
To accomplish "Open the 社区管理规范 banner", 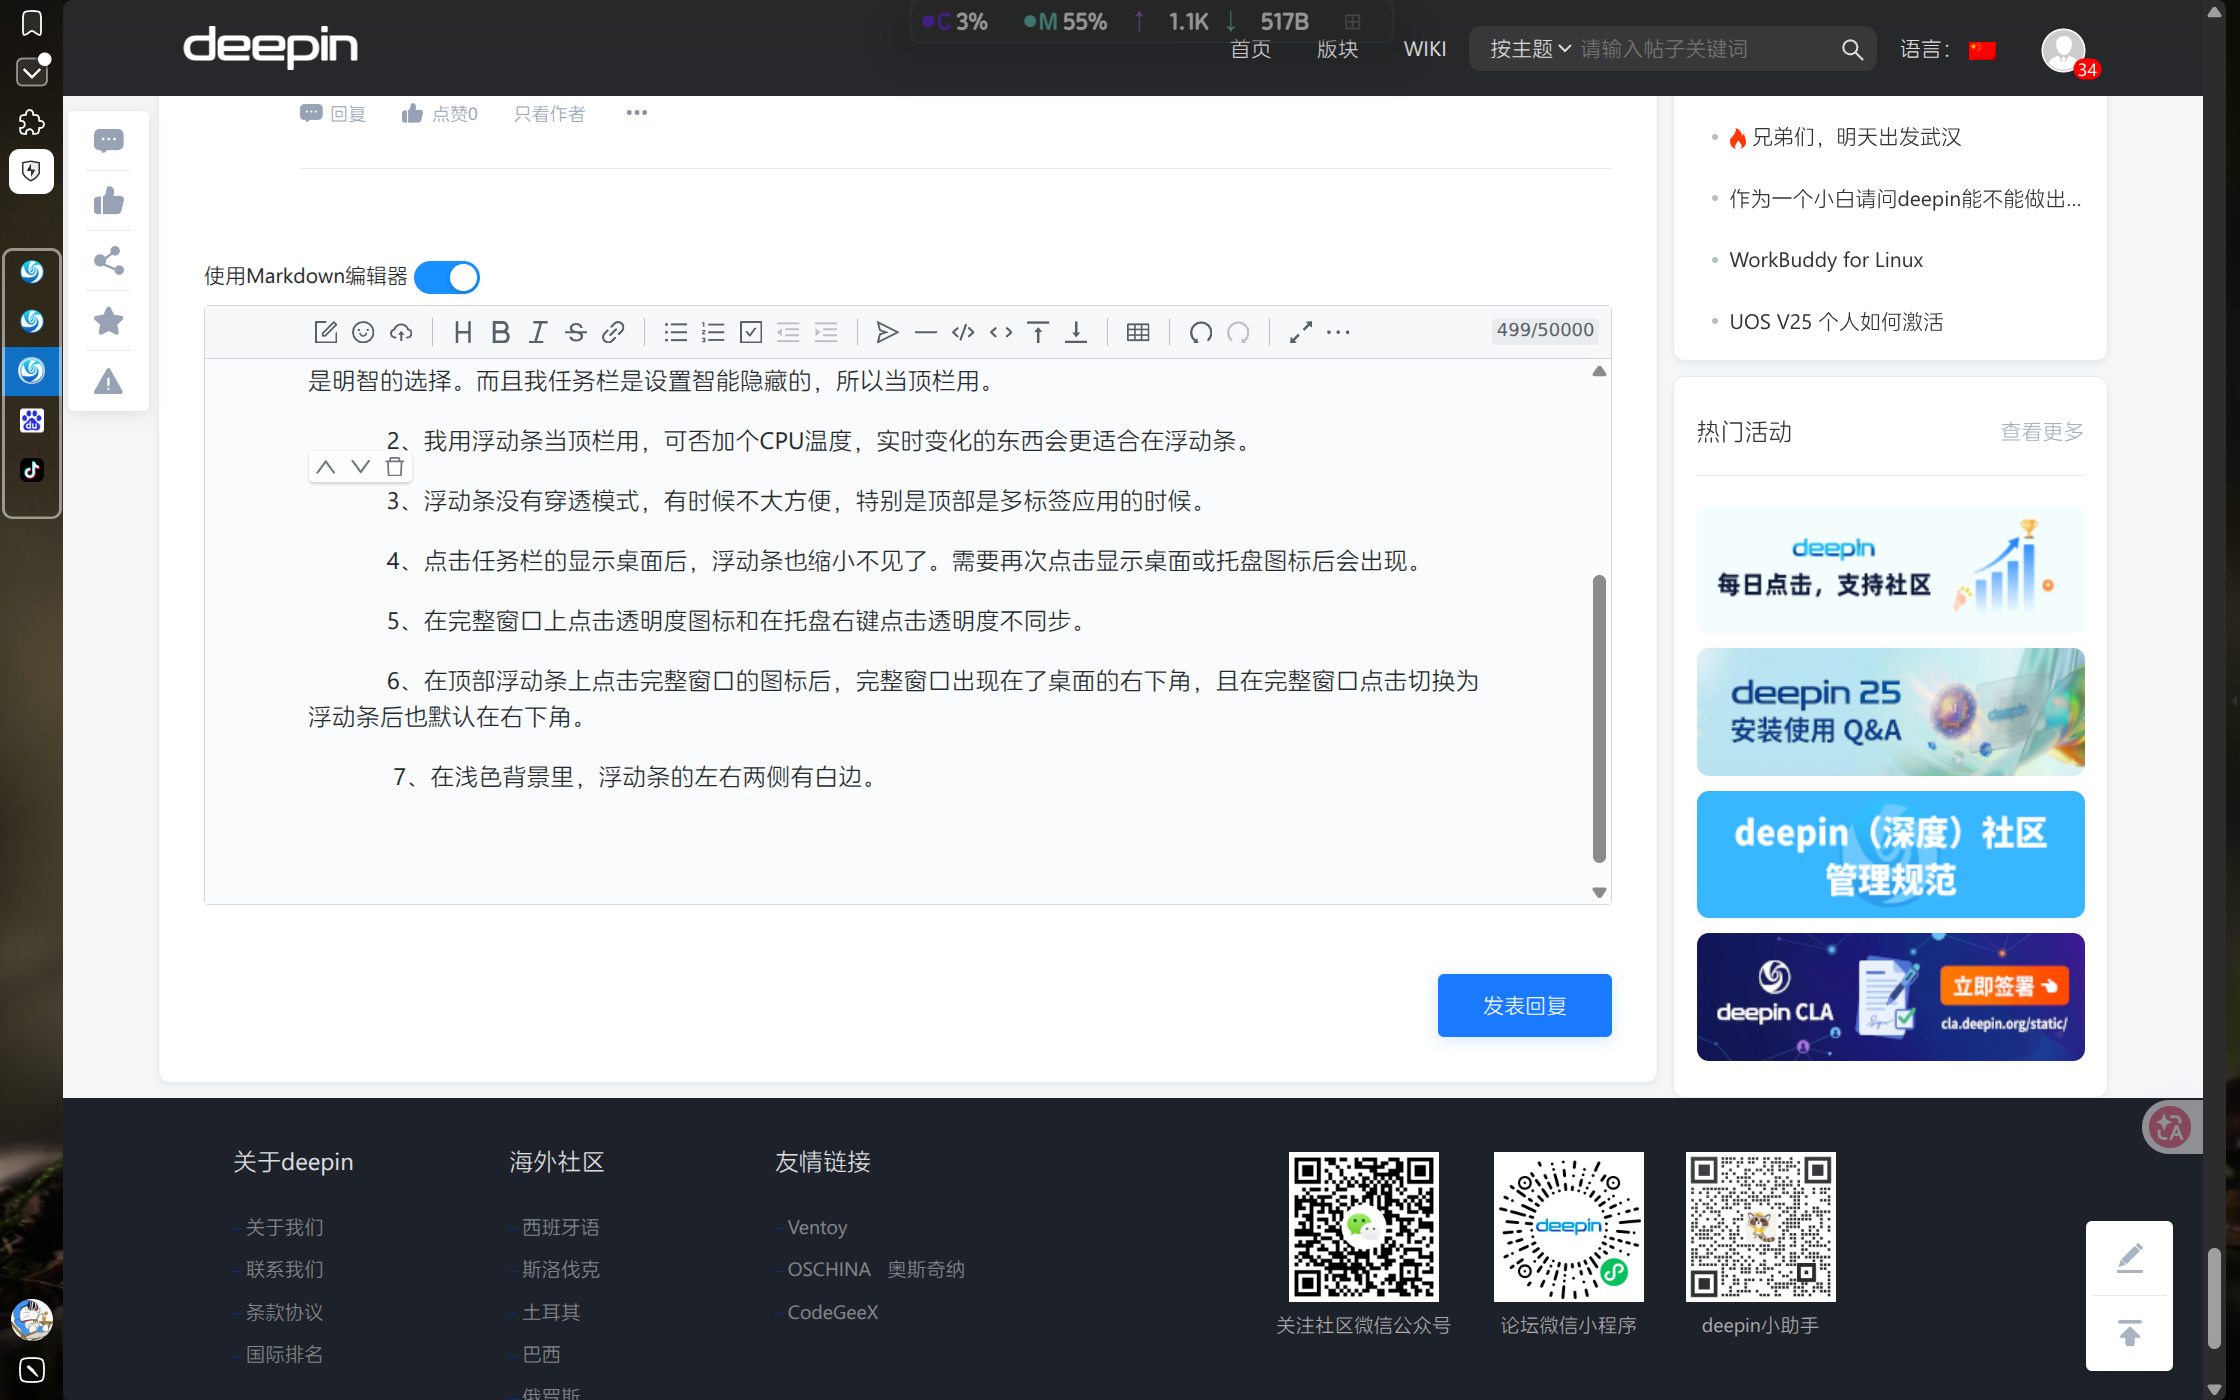I will coord(1890,855).
